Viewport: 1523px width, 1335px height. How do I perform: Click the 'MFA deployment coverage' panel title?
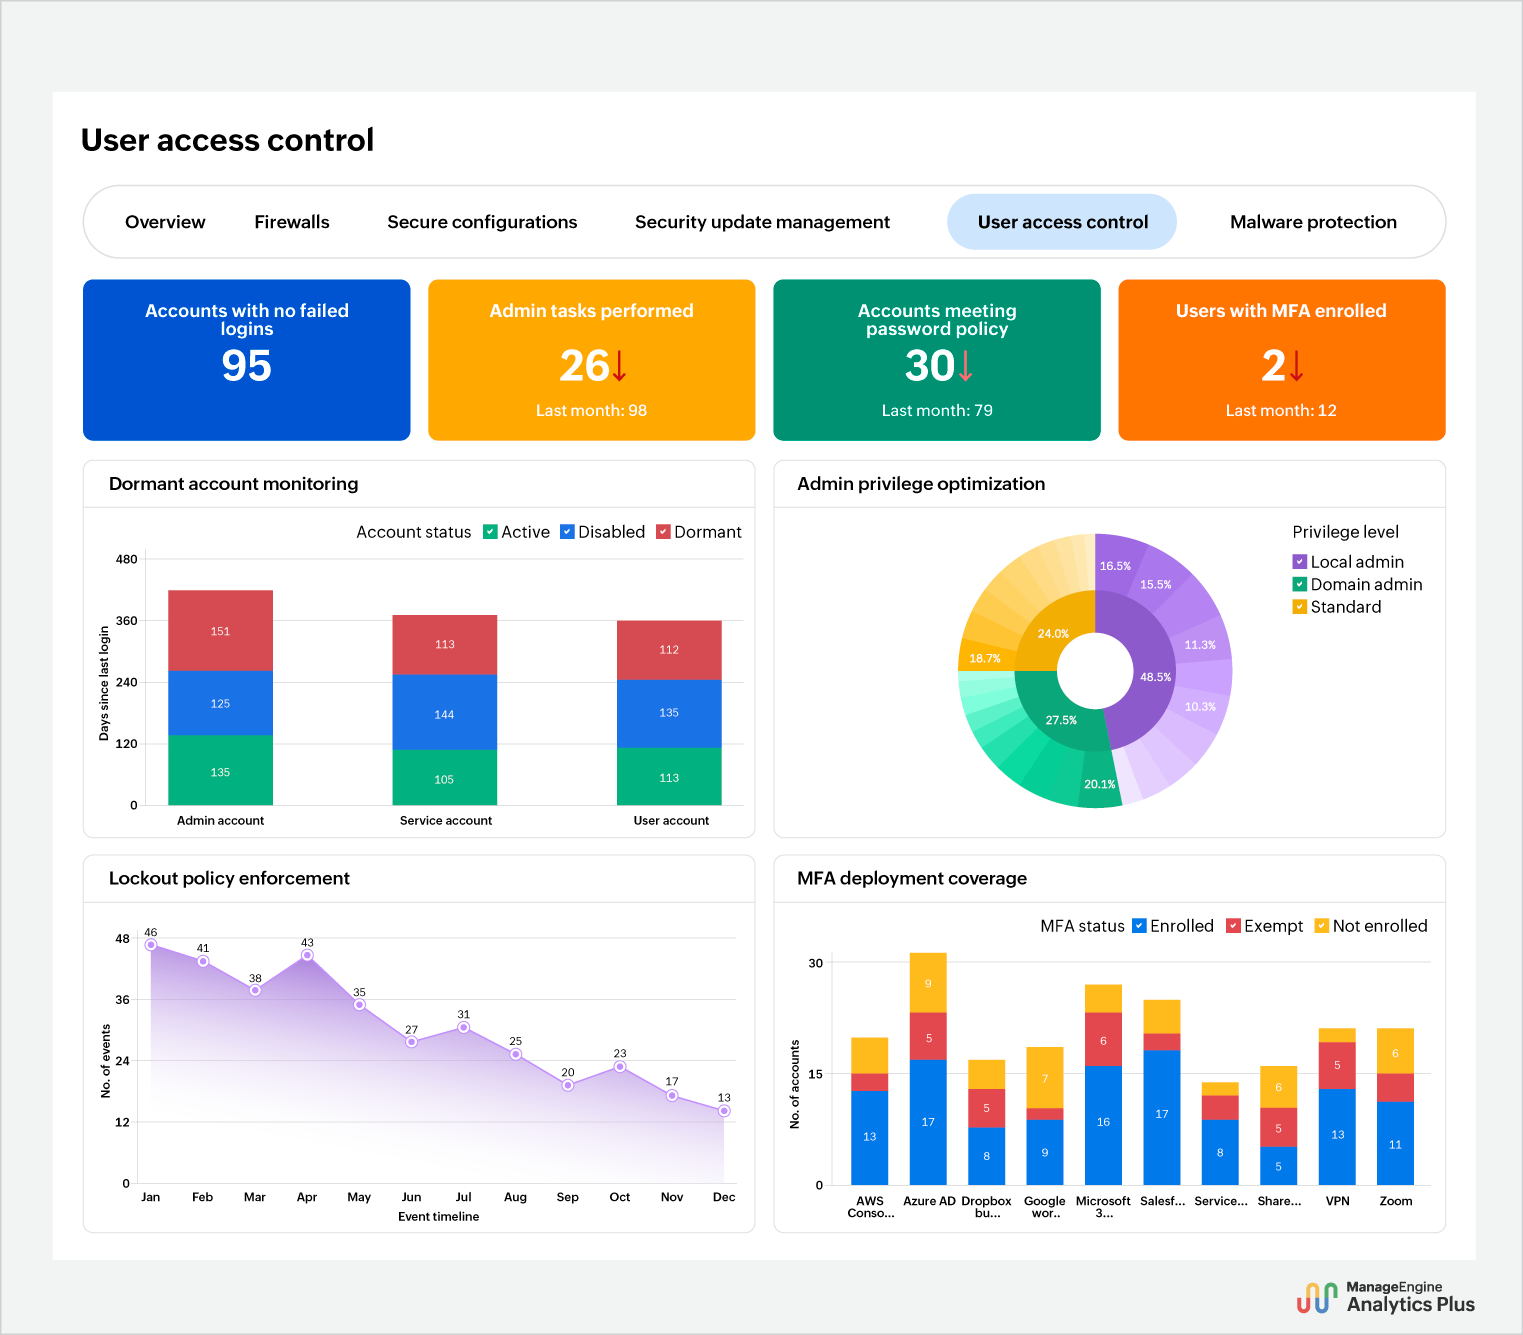click(x=912, y=878)
